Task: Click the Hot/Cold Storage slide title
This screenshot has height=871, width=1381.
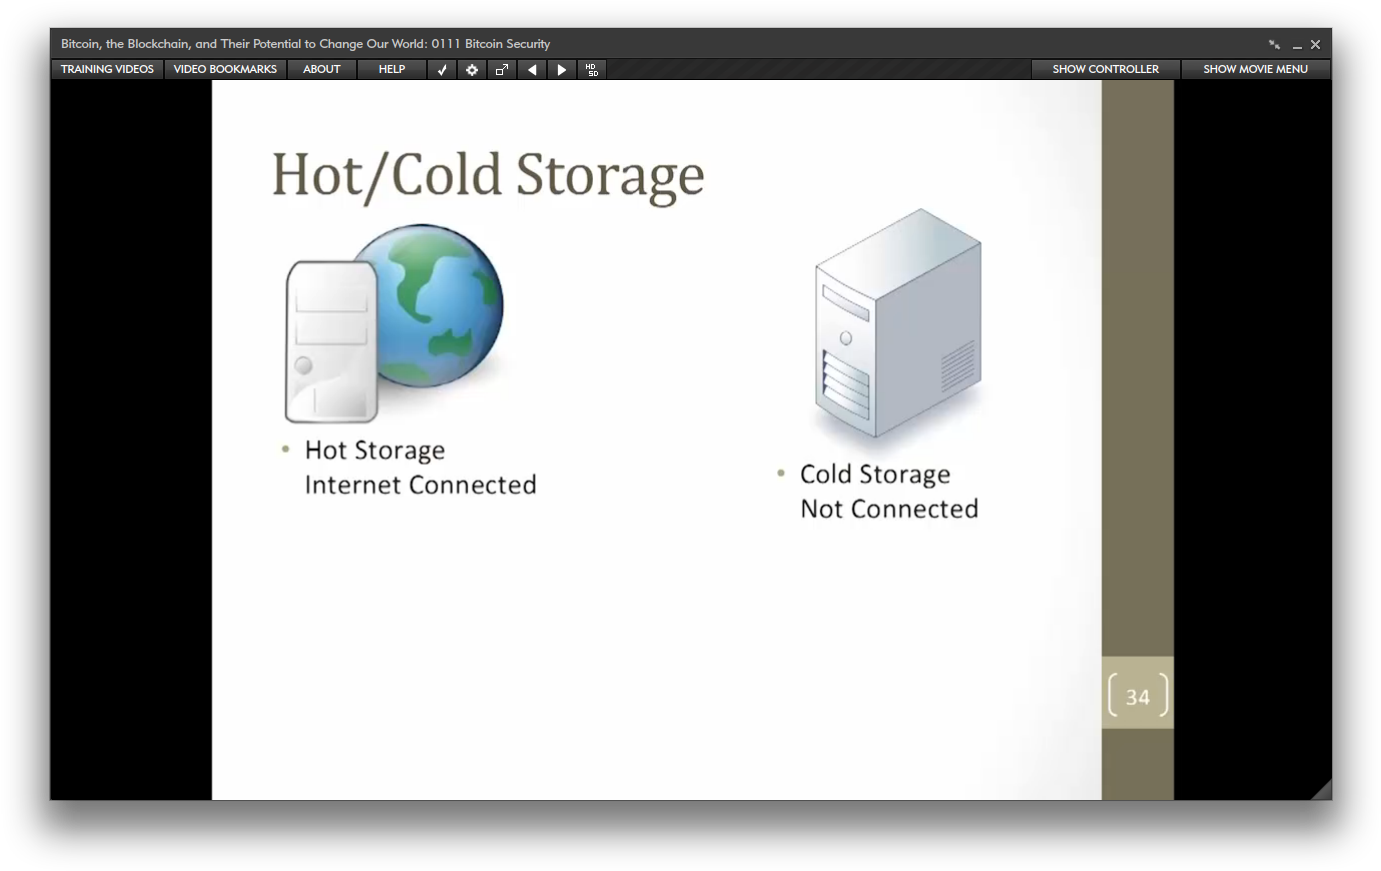Action: tap(487, 175)
